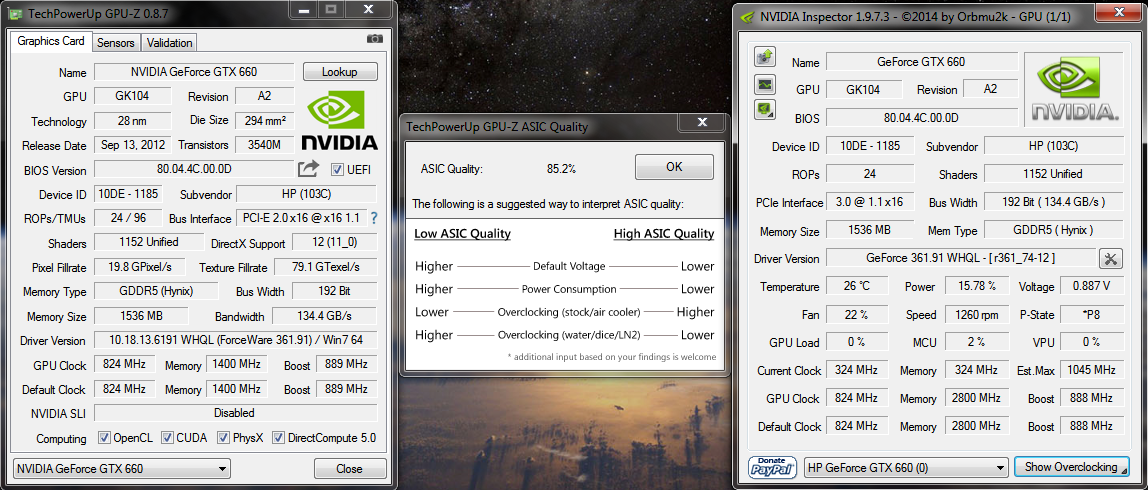Image resolution: width=1148 pixels, height=490 pixels.
Task: Click the Bus Interface question mark icon
Action: (x=374, y=218)
